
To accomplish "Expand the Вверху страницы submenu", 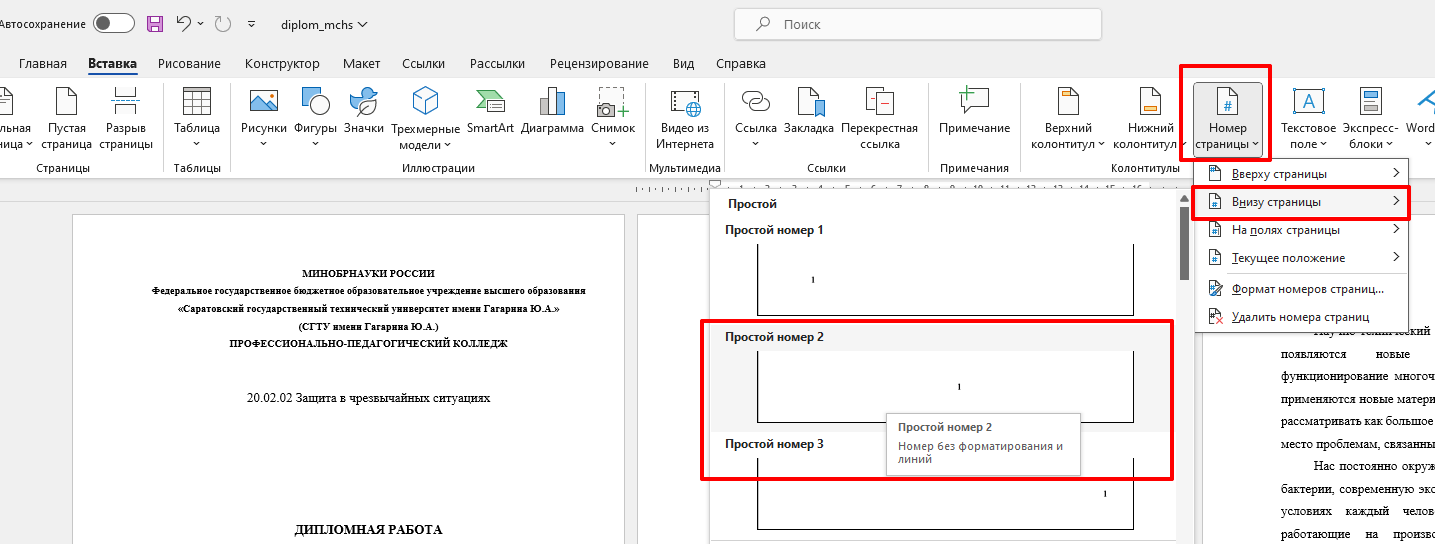I will click(1302, 174).
